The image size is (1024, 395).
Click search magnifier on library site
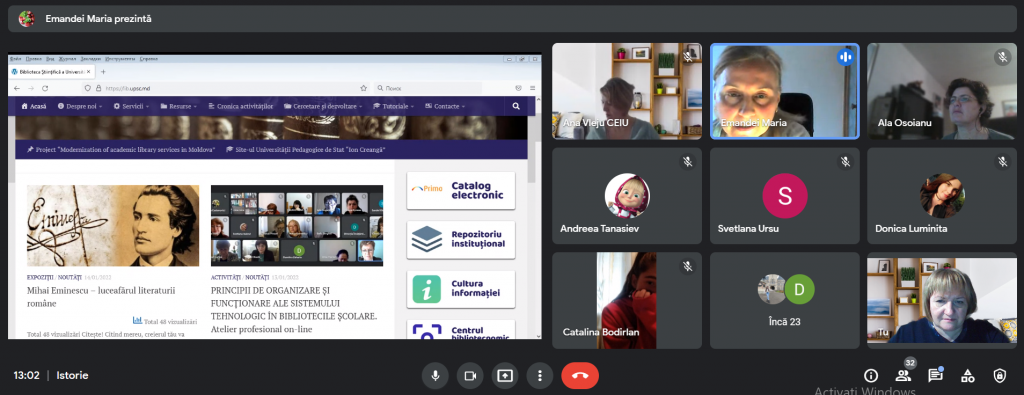click(517, 106)
